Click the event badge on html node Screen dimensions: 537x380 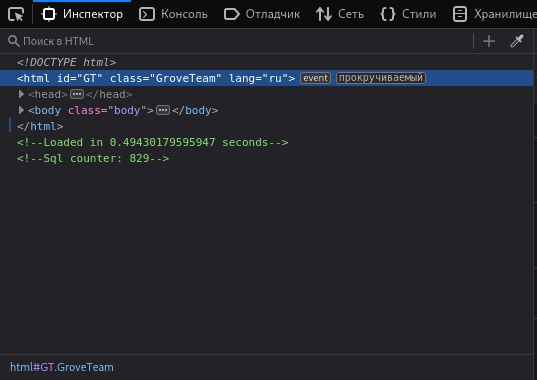point(315,78)
